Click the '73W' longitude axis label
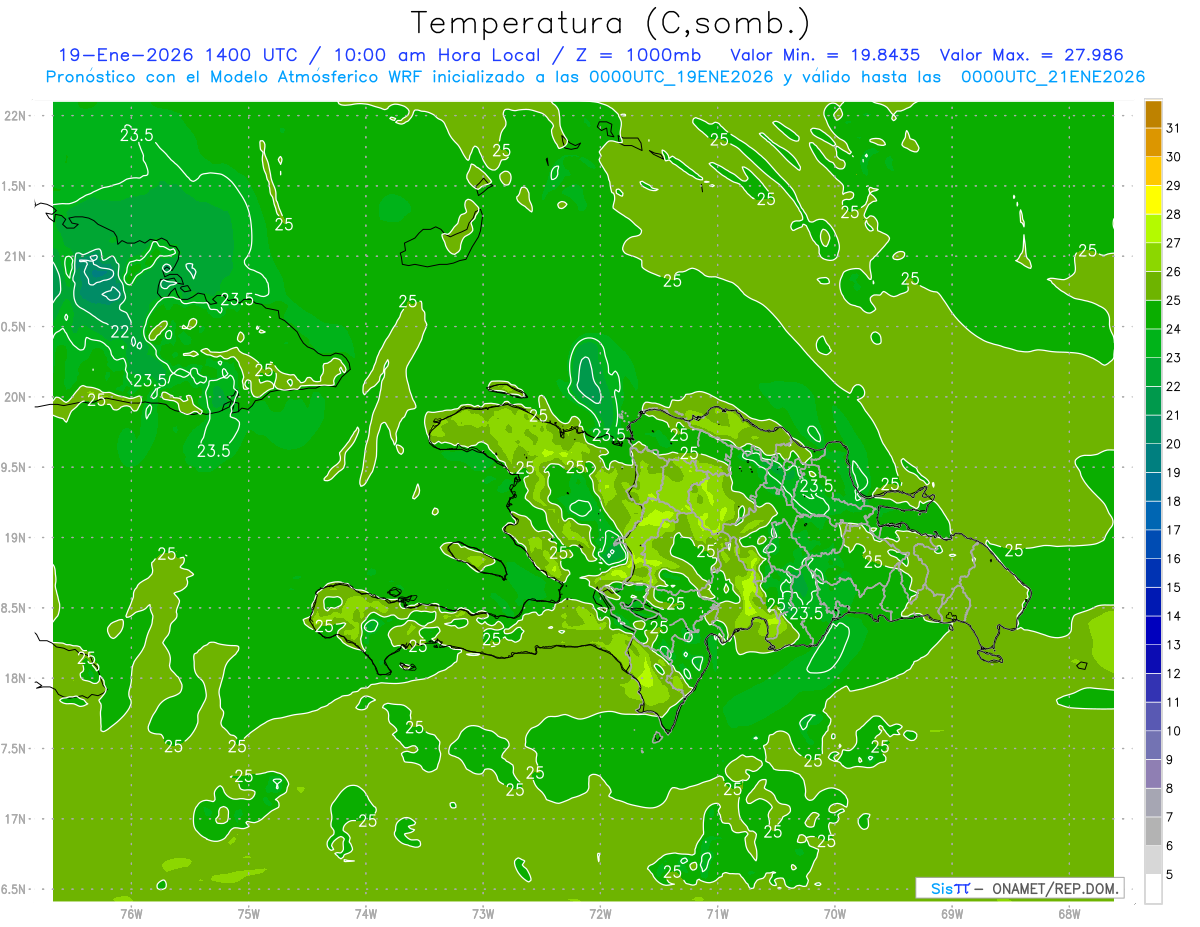The image size is (1200, 927). 483,913
